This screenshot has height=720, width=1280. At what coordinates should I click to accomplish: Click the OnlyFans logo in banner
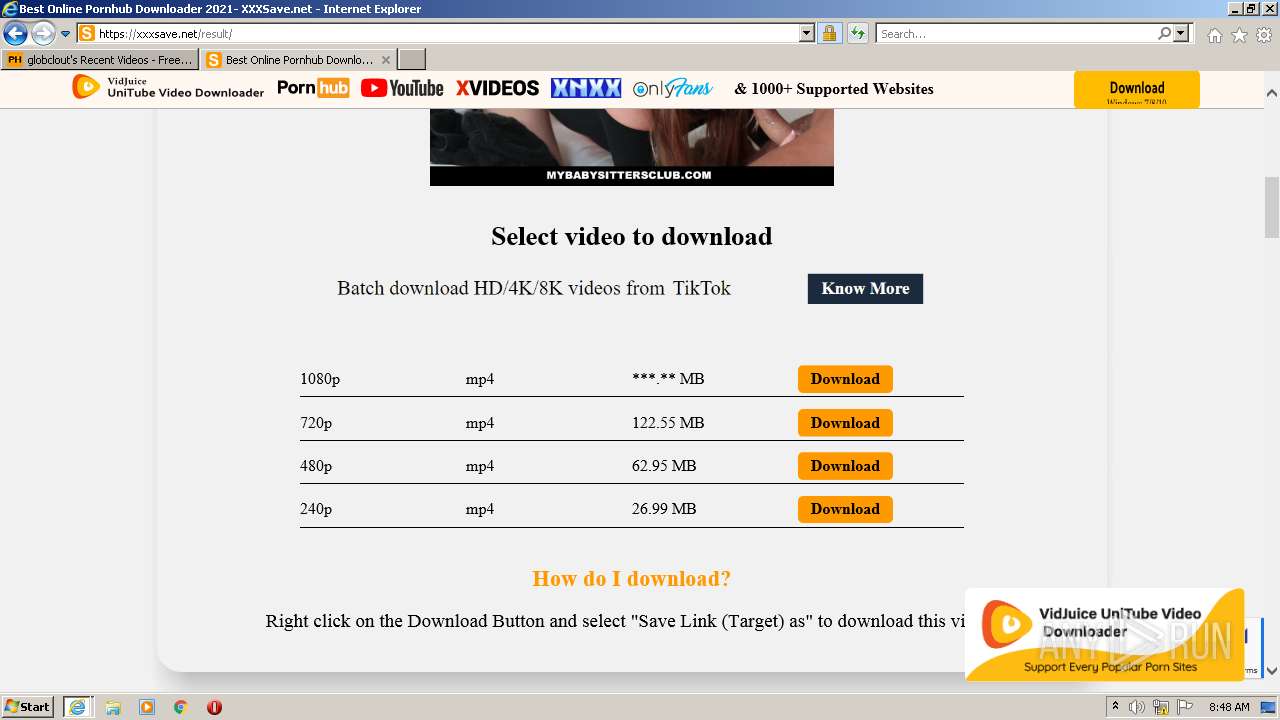[673, 88]
